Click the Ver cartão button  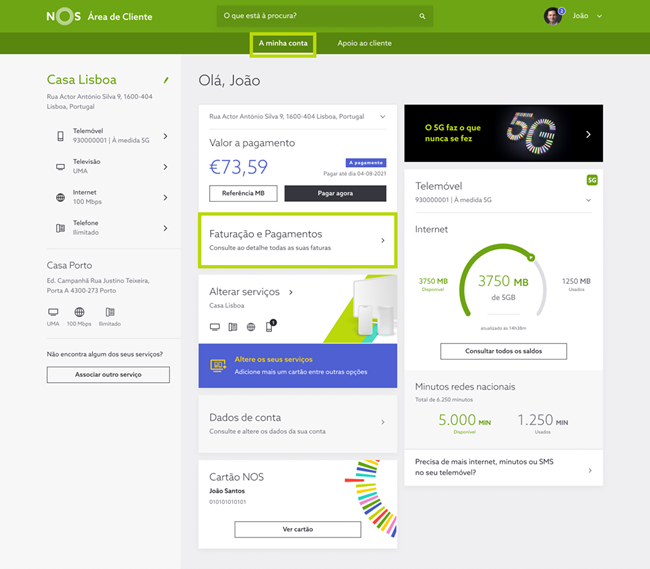tap(298, 529)
